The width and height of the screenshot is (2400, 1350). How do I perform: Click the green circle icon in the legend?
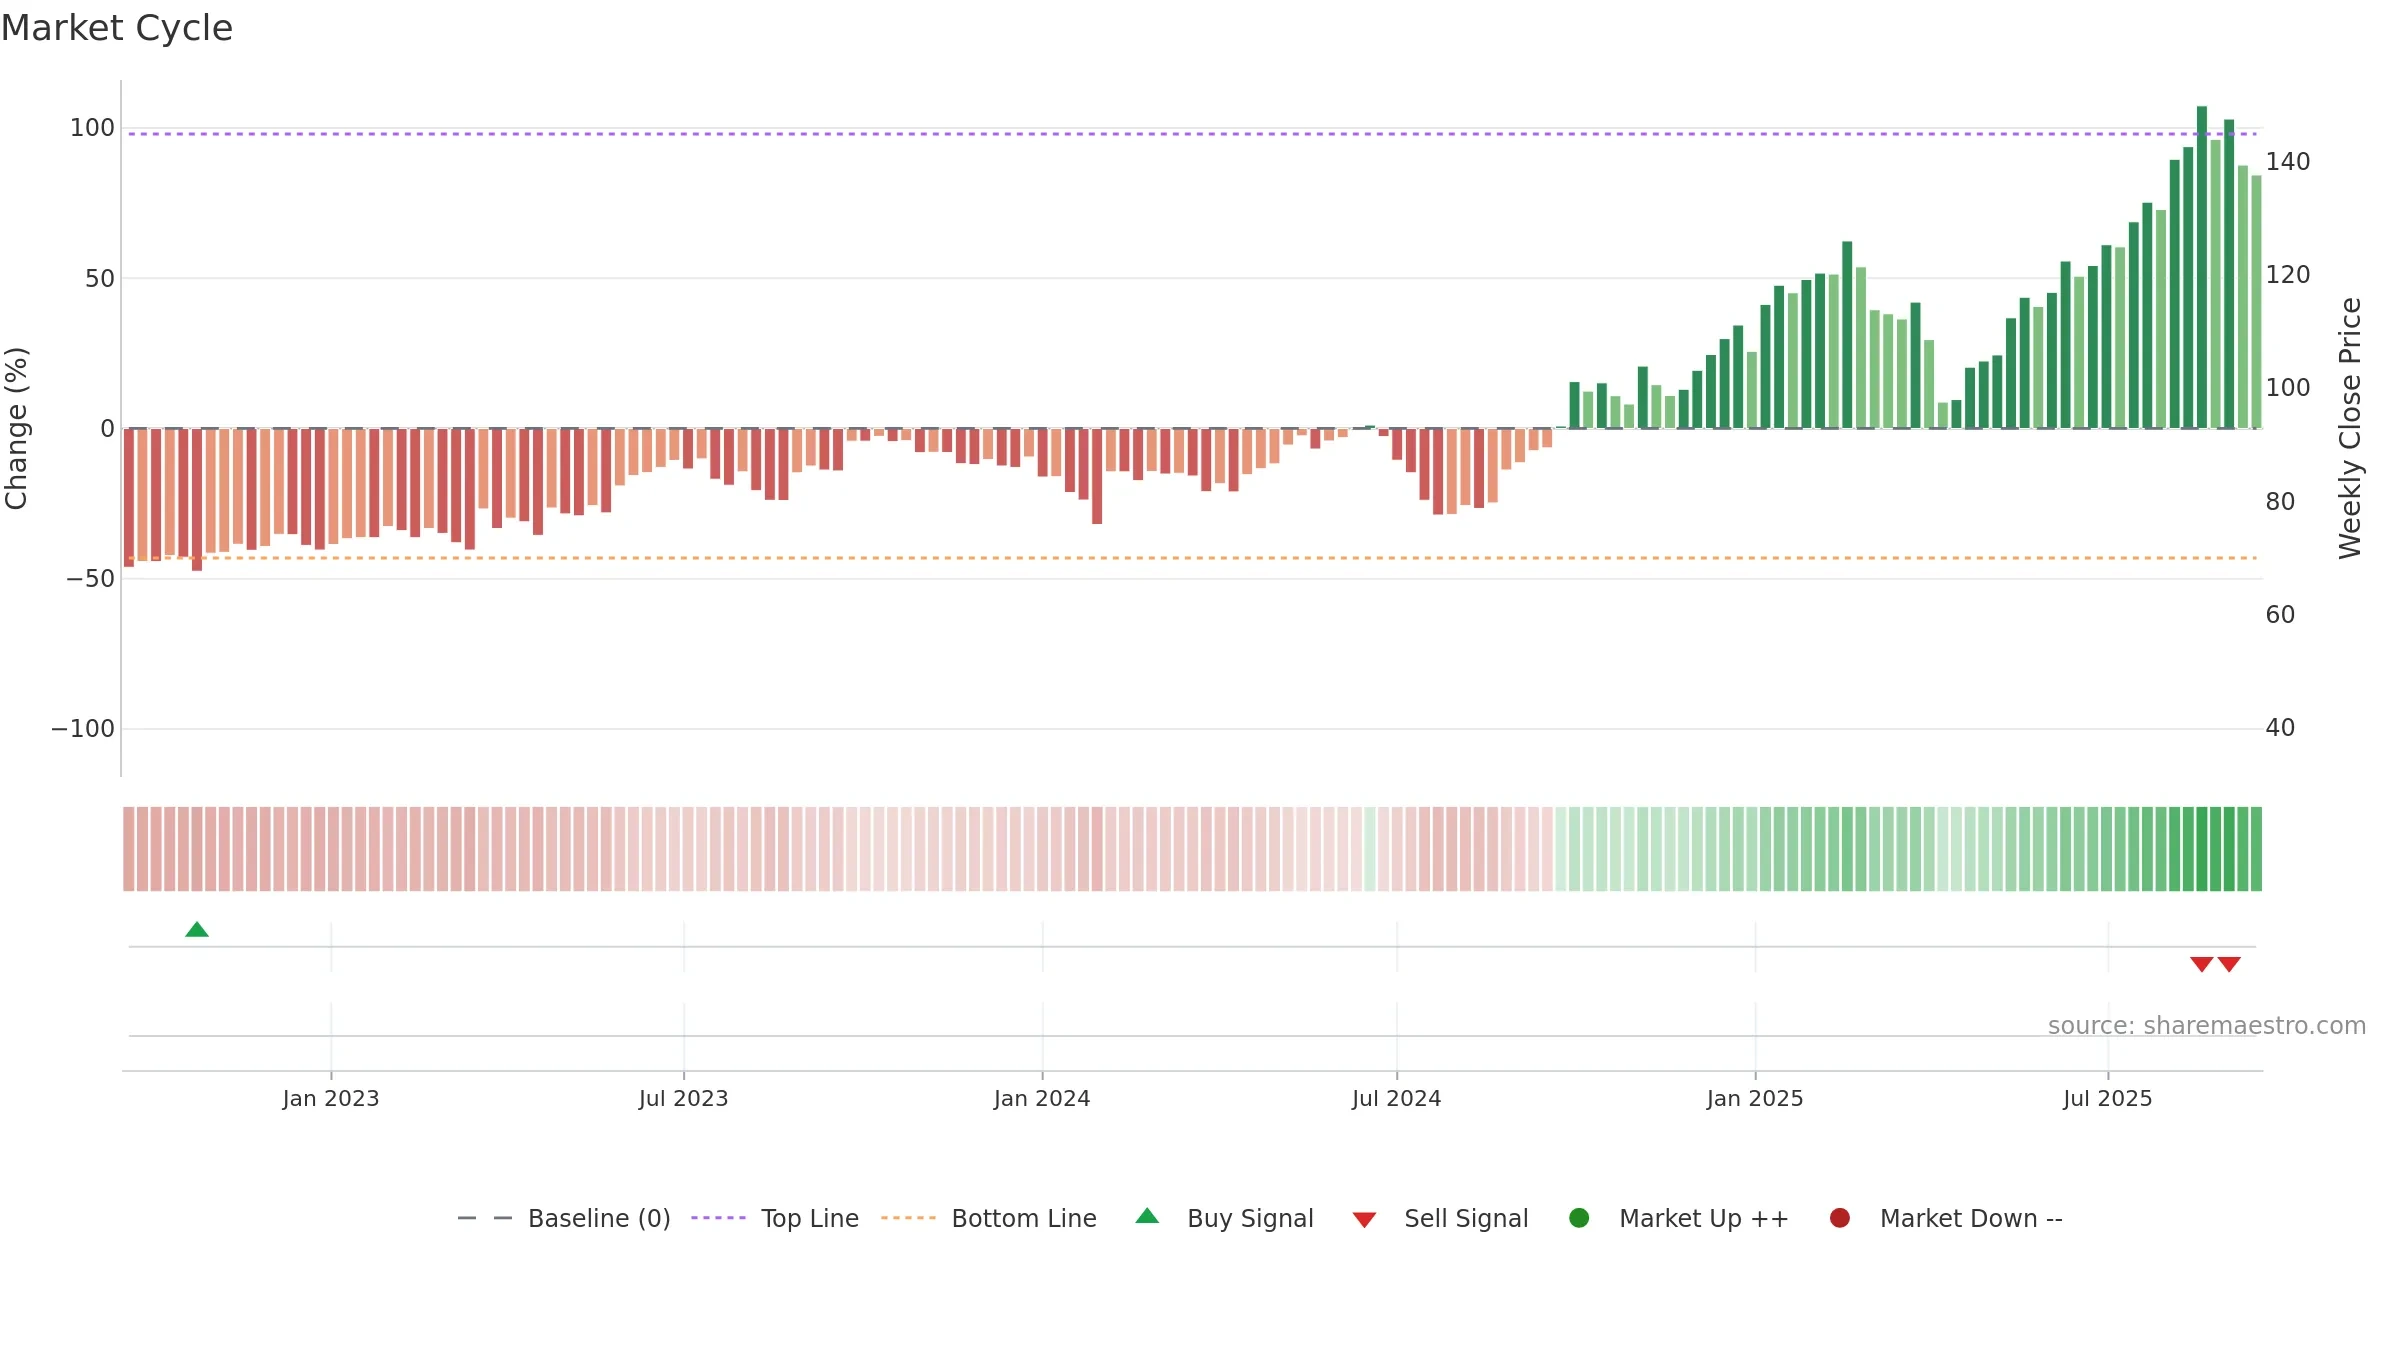click(1579, 1218)
